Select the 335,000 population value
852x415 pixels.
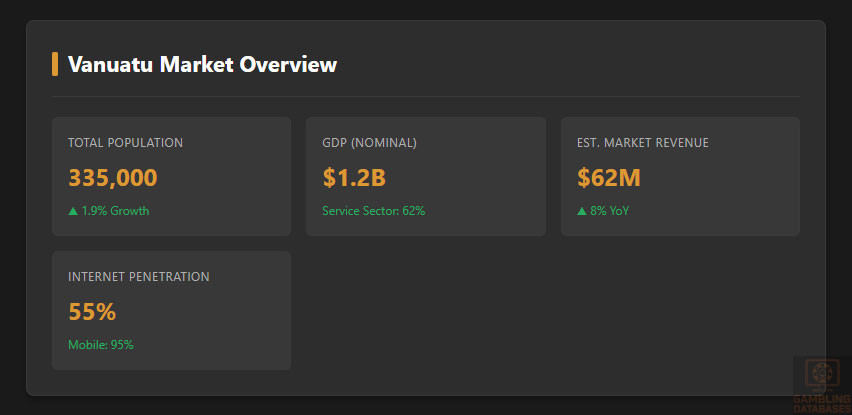coord(113,178)
